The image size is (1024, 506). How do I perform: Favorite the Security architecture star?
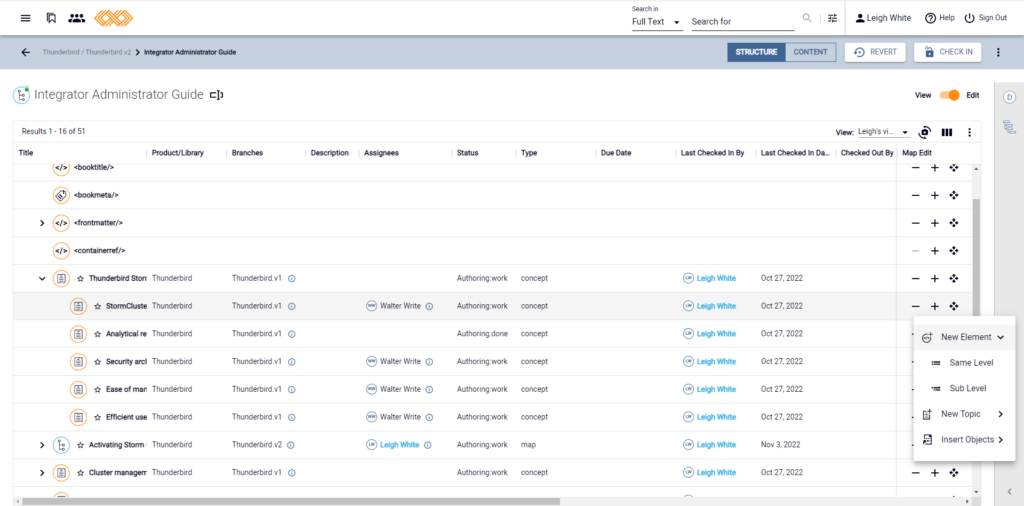97,361
